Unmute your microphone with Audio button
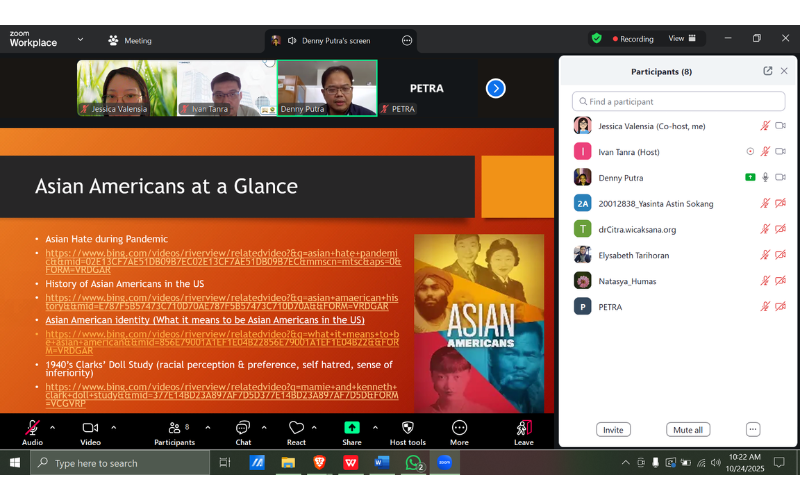This screenshot has height=500, width=800. click(x=32, y=428)
